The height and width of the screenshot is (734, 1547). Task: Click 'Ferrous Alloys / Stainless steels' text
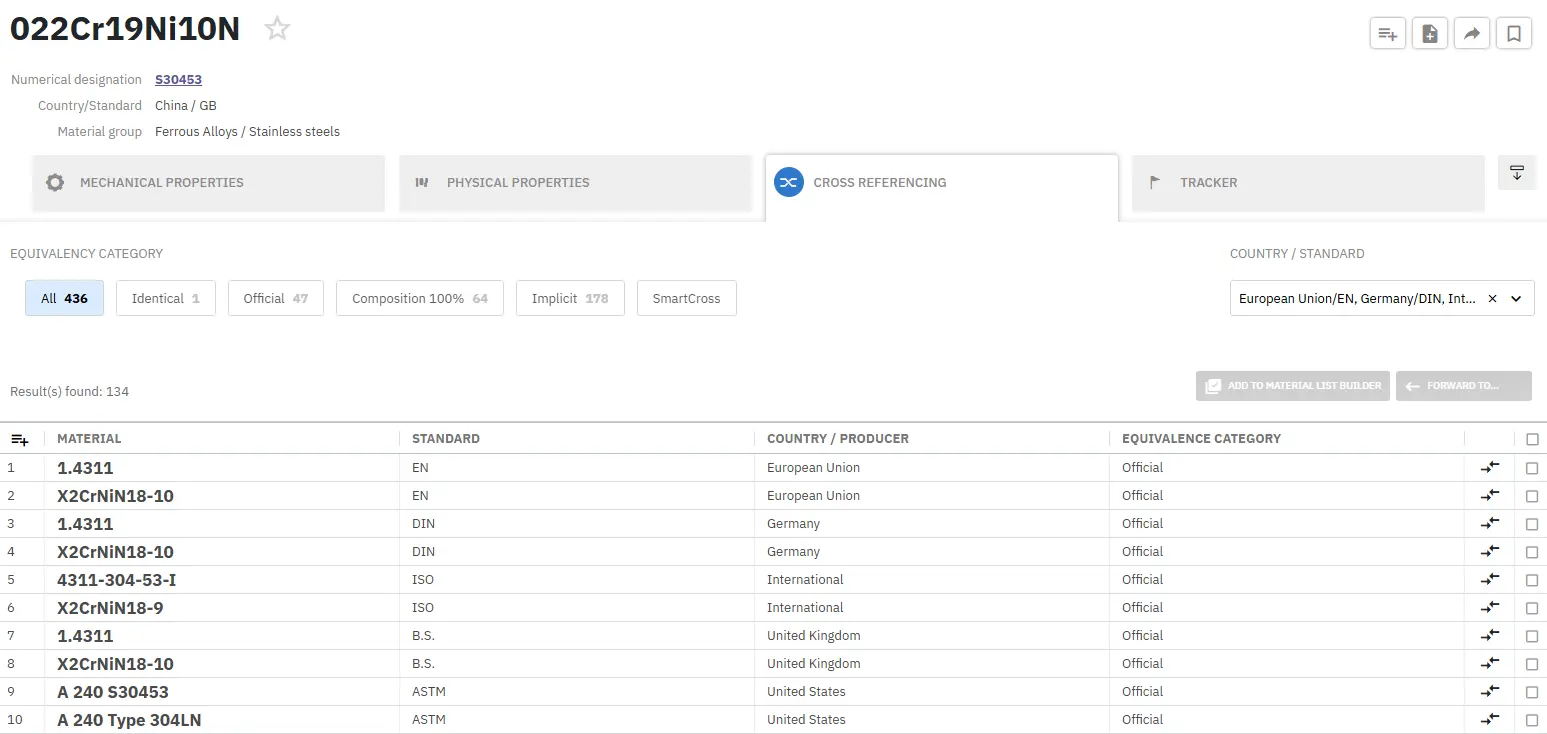pyautogui.click(x=247, y=132)
